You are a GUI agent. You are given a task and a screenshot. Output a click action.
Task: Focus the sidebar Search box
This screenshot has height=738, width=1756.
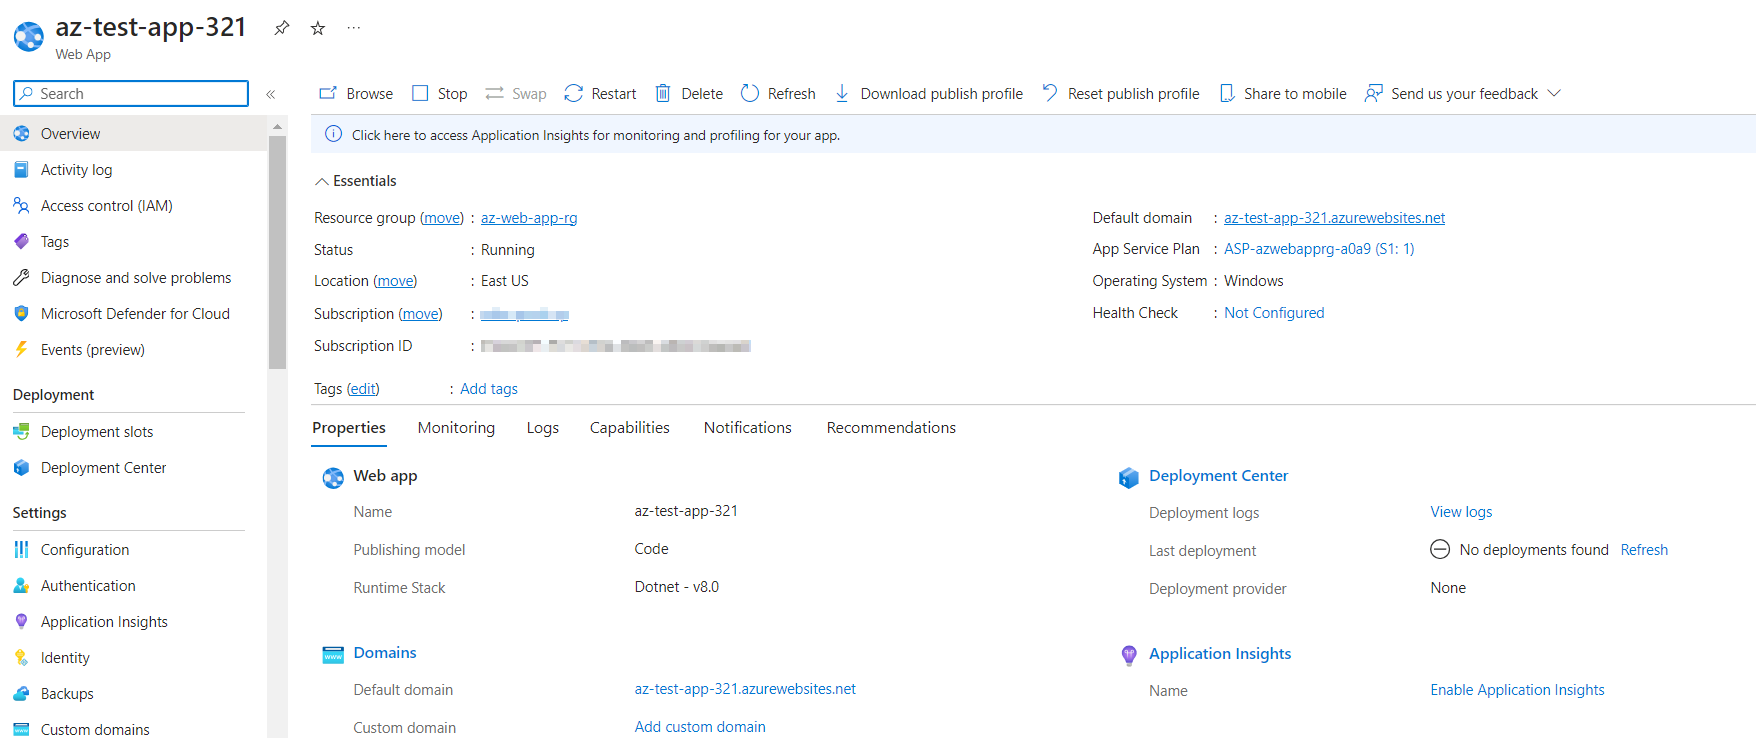click(131, 93)
